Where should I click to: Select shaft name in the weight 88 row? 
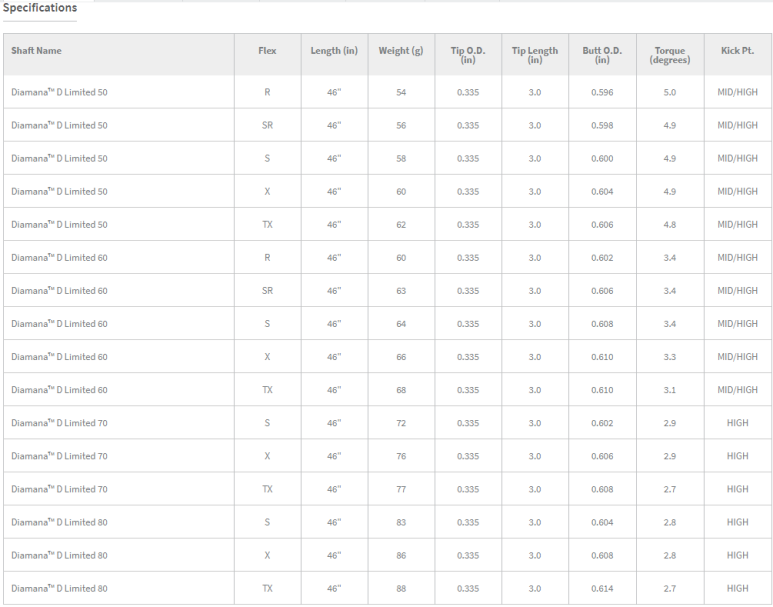click(x=59, y=588)
